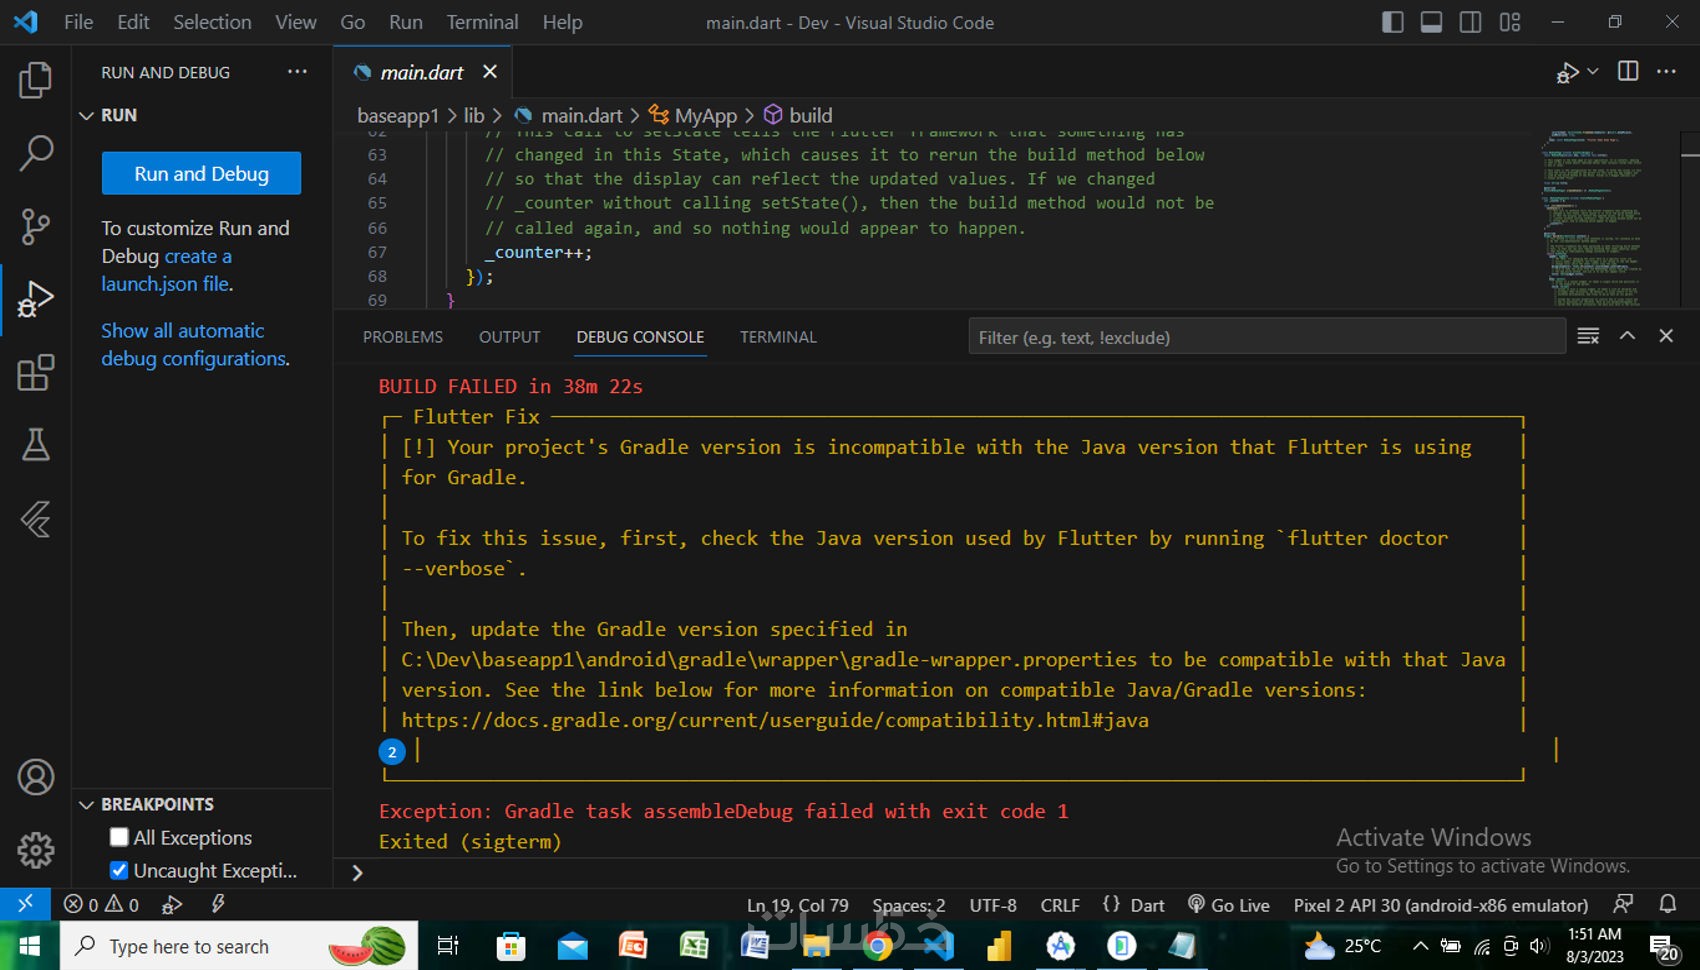Switch to the TERMINAL panel tab

(778, 337)
